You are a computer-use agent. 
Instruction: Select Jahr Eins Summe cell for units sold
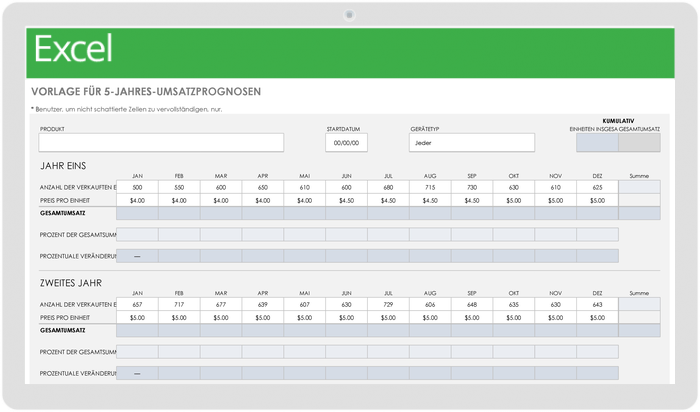tap(639, 187)
